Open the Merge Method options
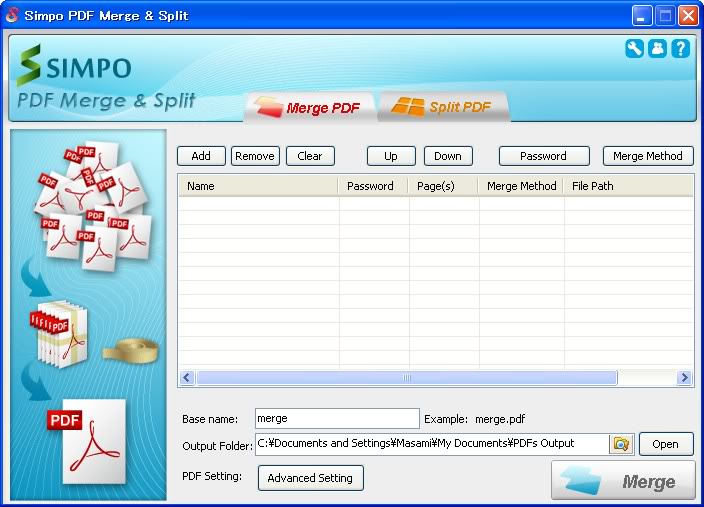This screenshot has width=704, height=507. point(647,156)
